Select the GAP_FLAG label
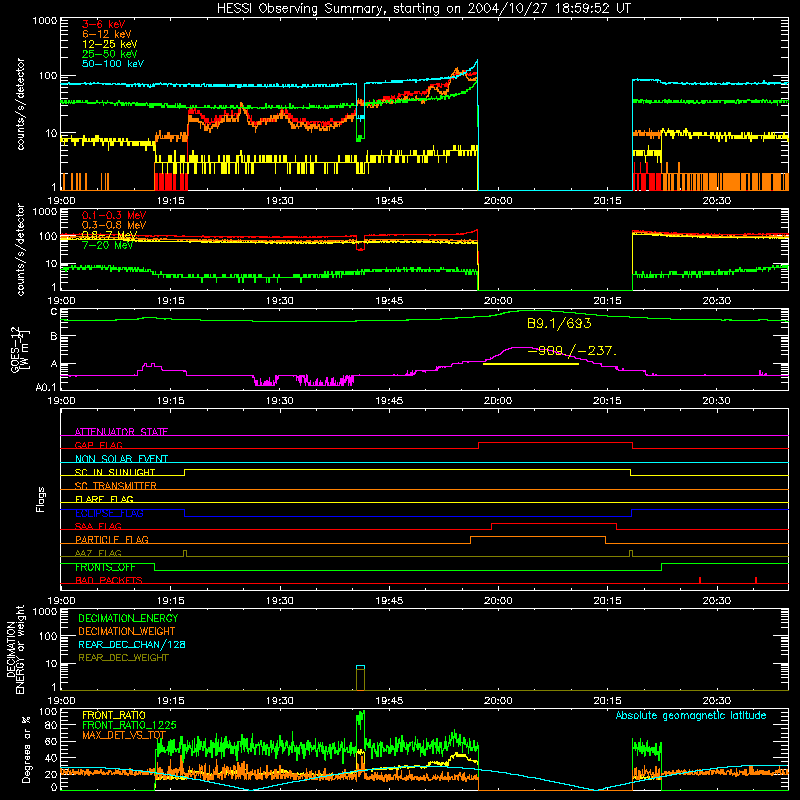Image resolution: width=800 pixels, height=800 pixels. point(98,445)
